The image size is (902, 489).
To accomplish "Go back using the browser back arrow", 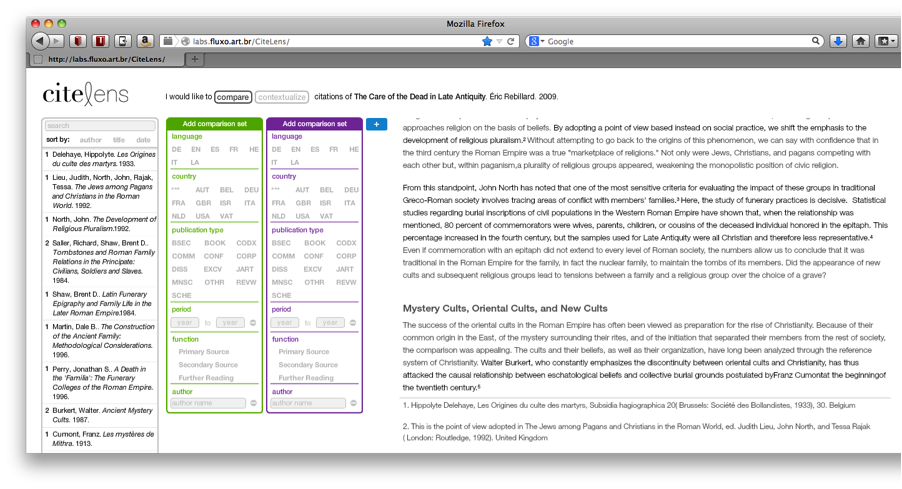I will (39, 41).
